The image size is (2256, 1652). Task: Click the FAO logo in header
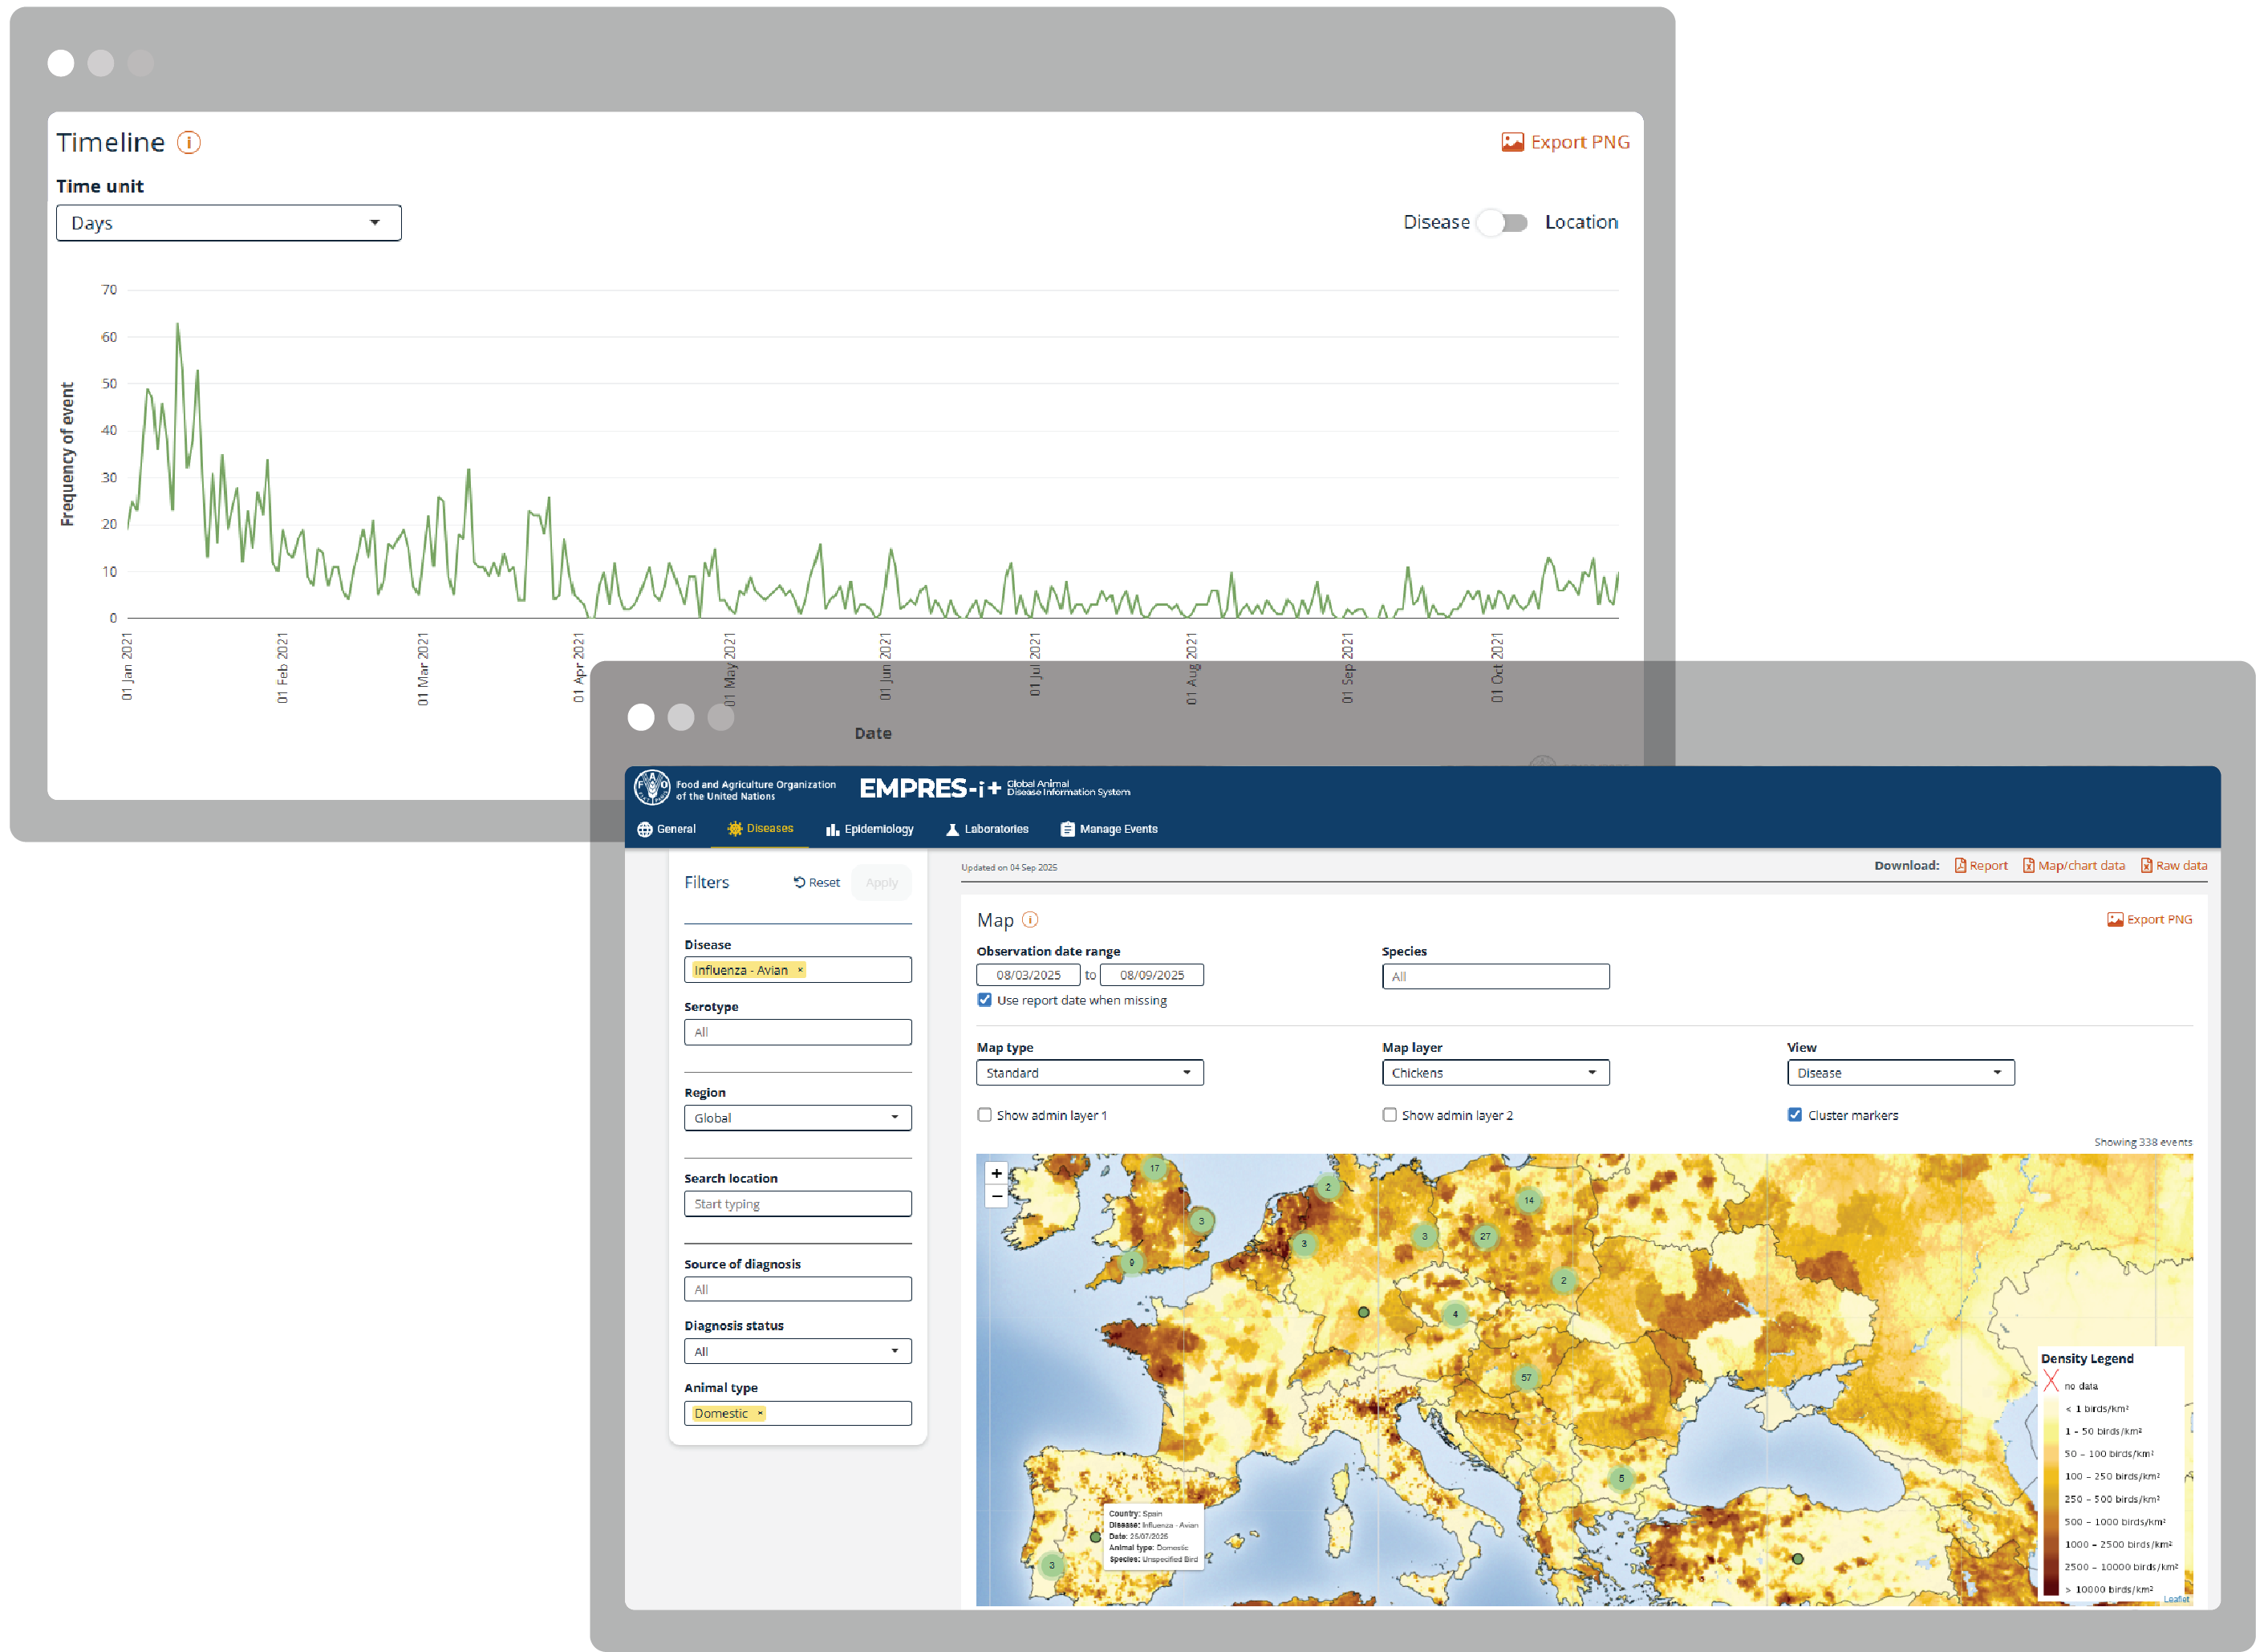pos(652,788)
